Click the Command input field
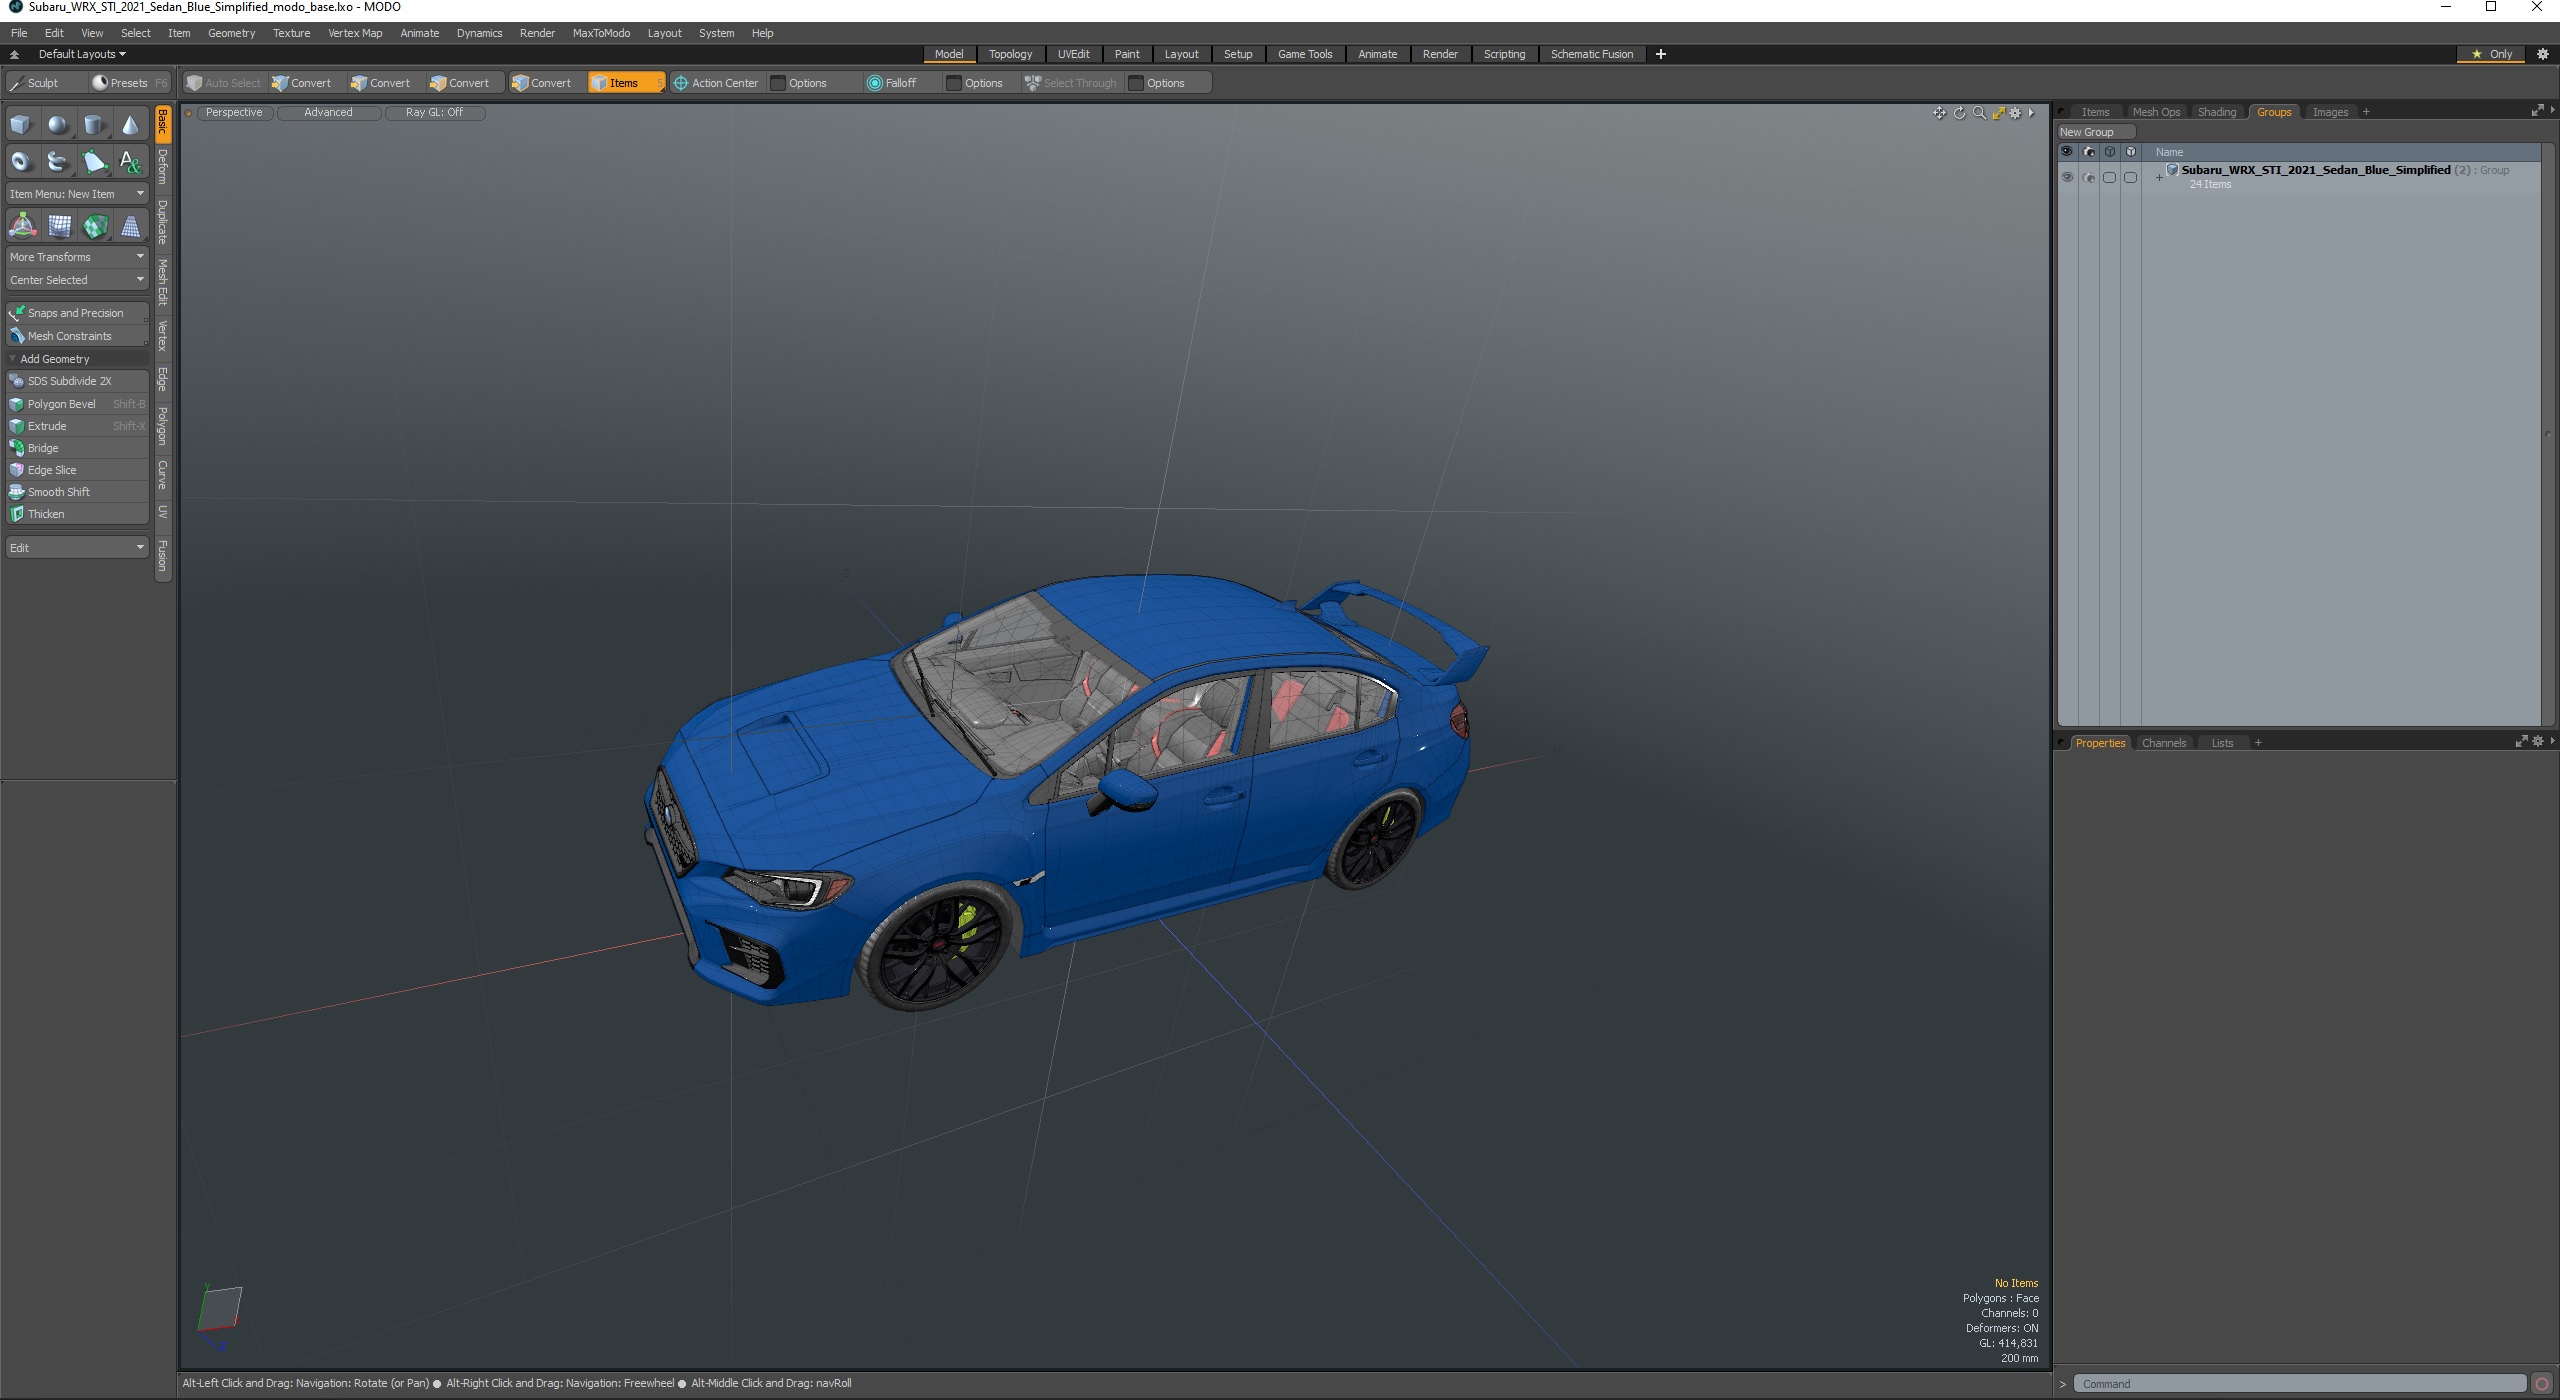Viewport: 2560px width, 1400px height. click(x=2299, y=1384)
